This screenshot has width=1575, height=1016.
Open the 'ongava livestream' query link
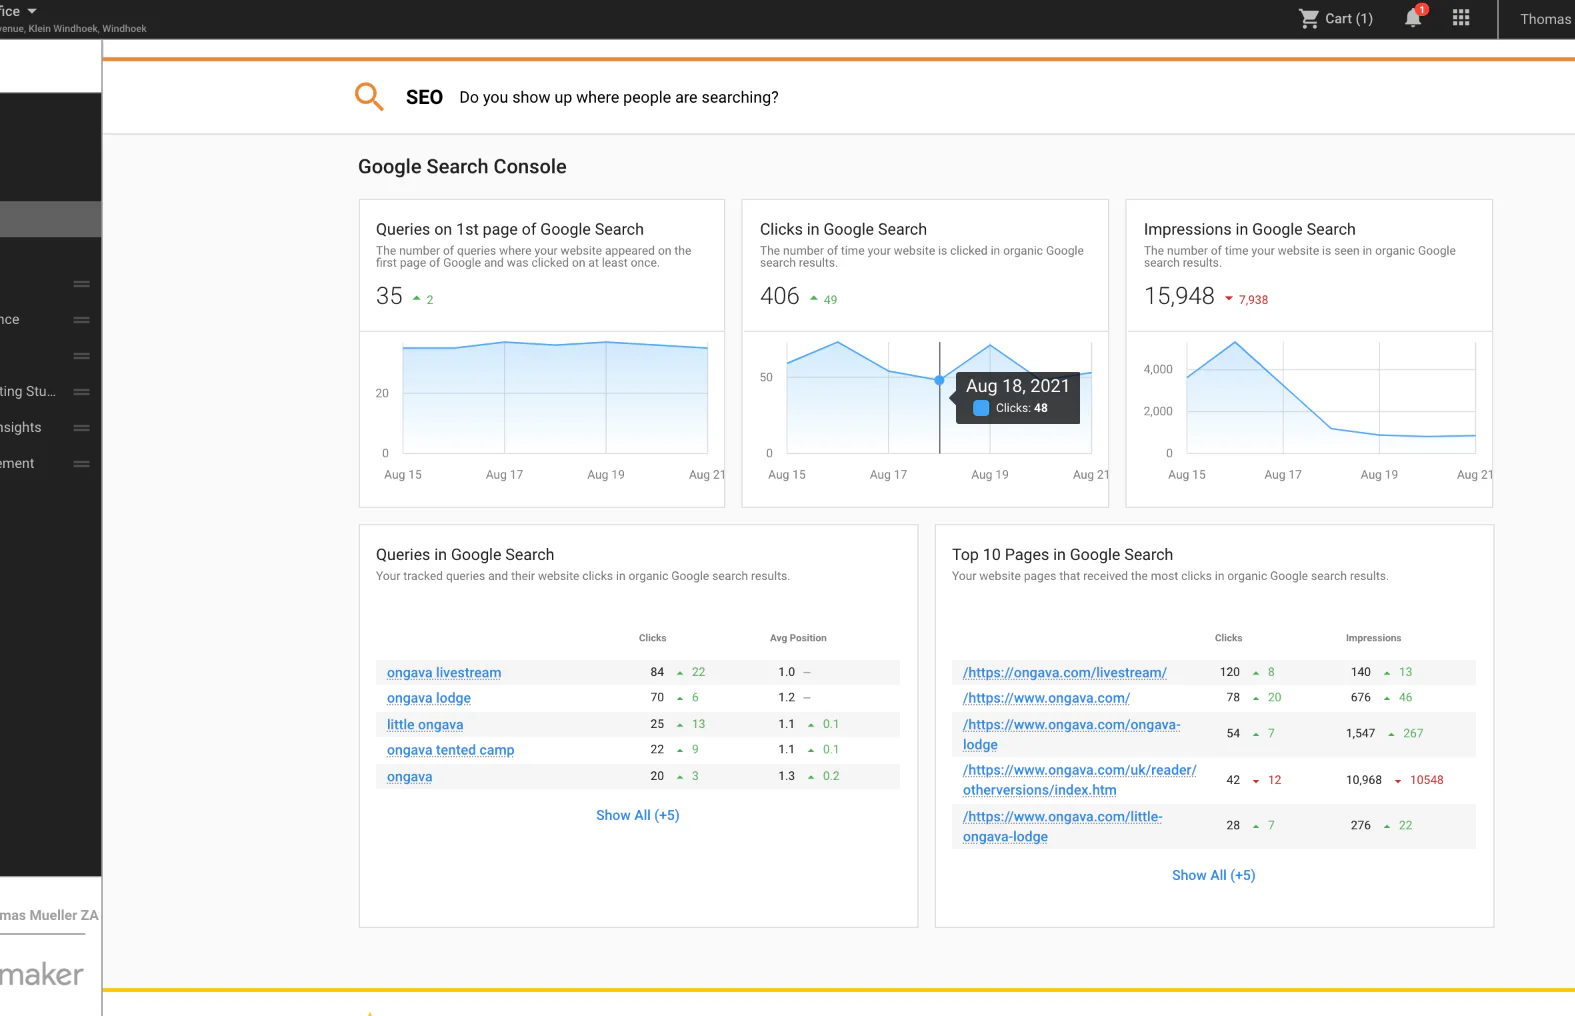[444, 673]
